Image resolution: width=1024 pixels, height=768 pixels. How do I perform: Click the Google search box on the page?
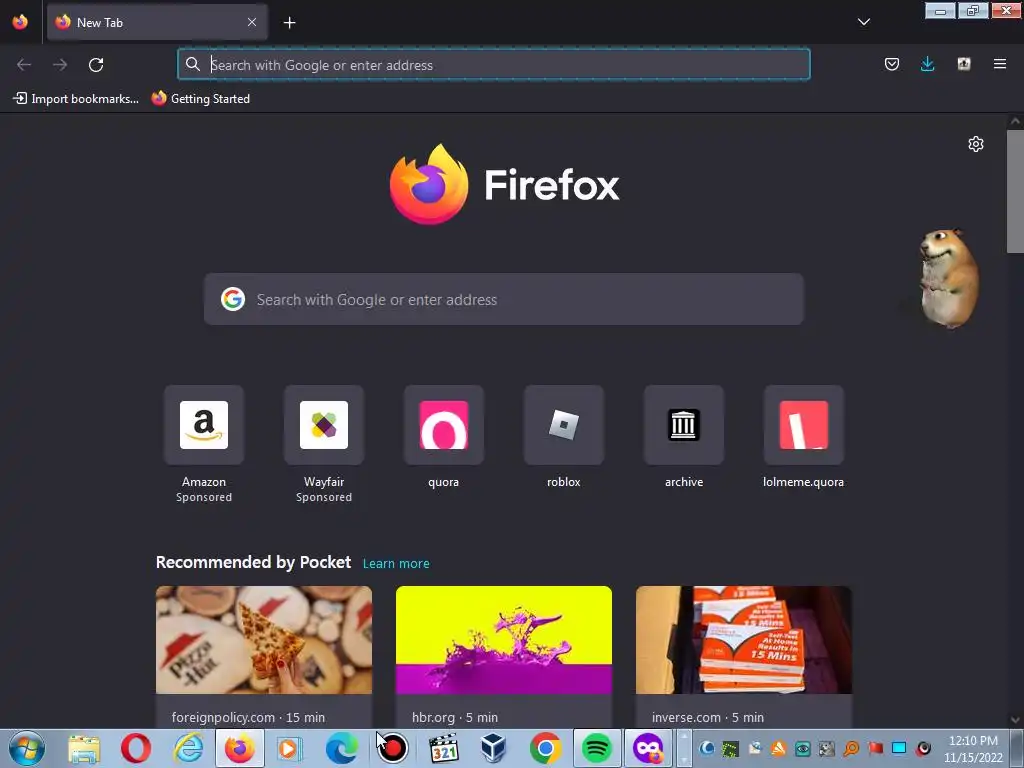point(504,299)
